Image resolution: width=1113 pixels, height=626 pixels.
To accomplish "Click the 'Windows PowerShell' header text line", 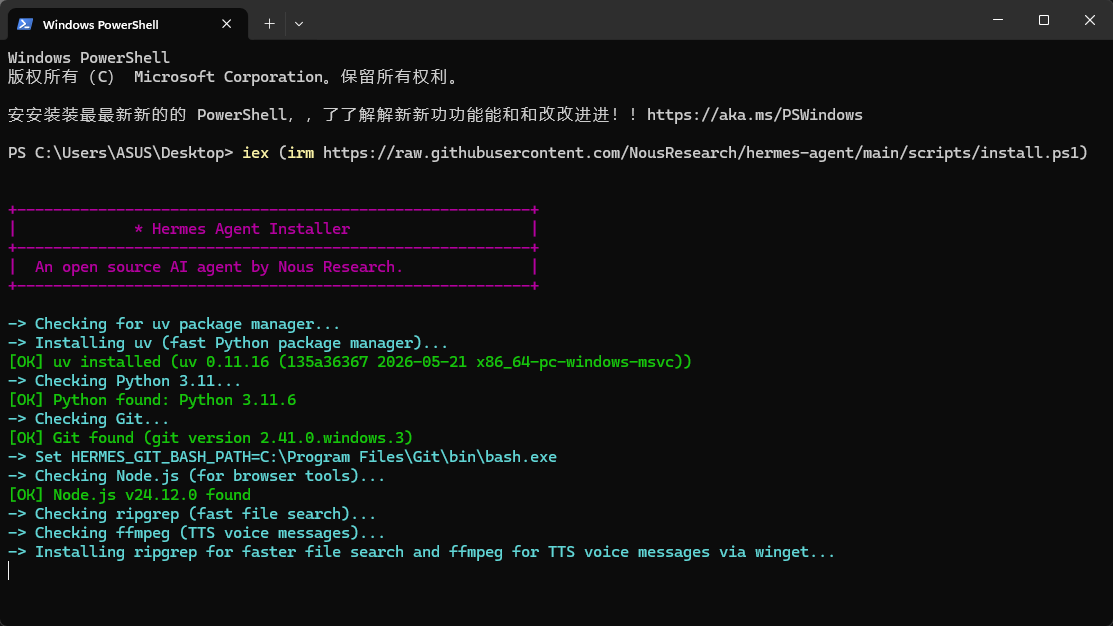I will tap(89, 57).
